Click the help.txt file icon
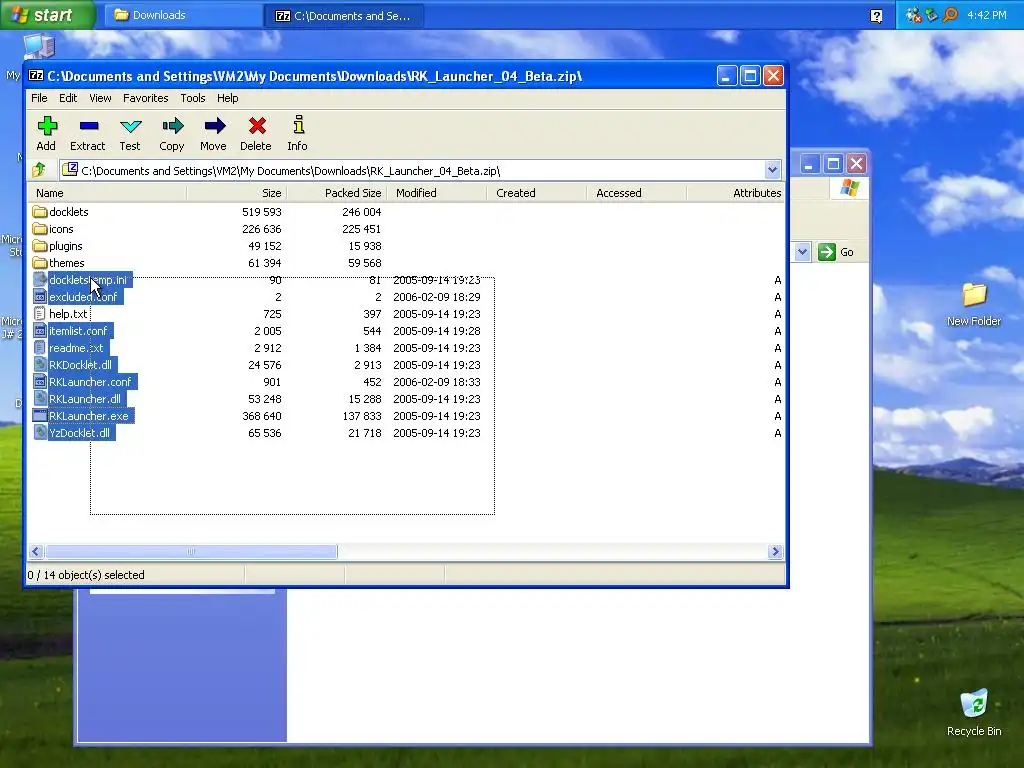 click(40, 313)
